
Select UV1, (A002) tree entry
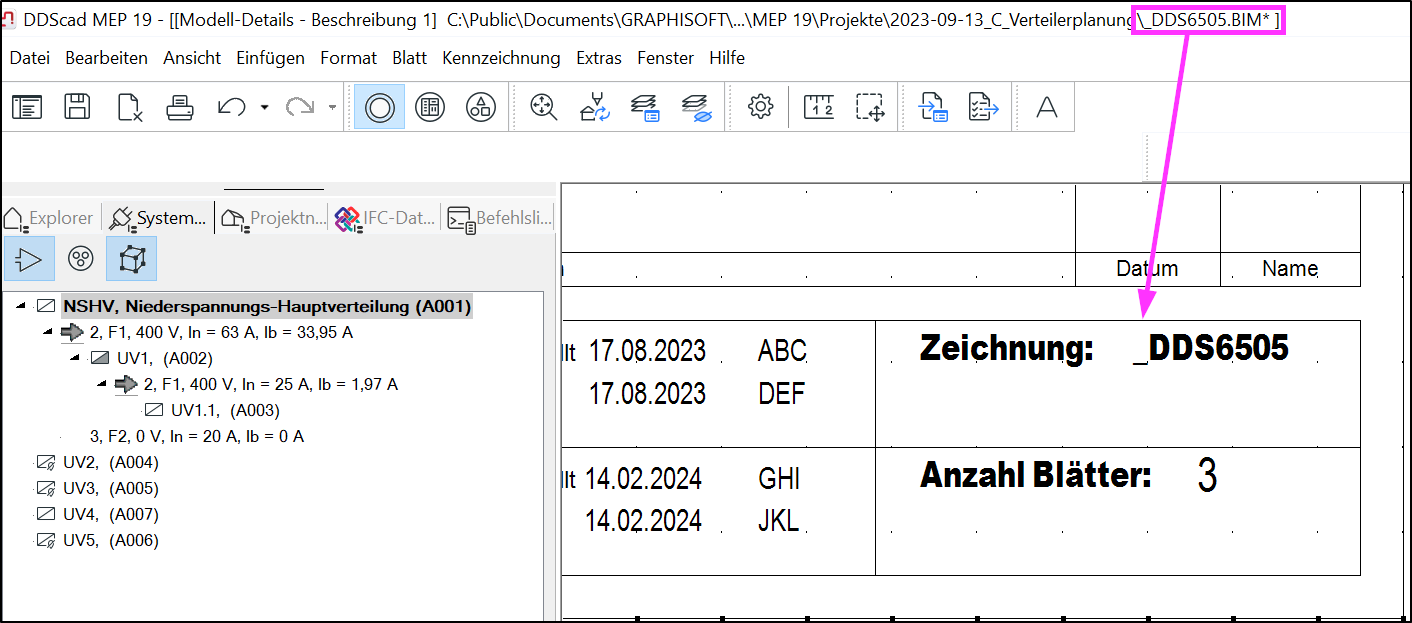tap(165, 358)
